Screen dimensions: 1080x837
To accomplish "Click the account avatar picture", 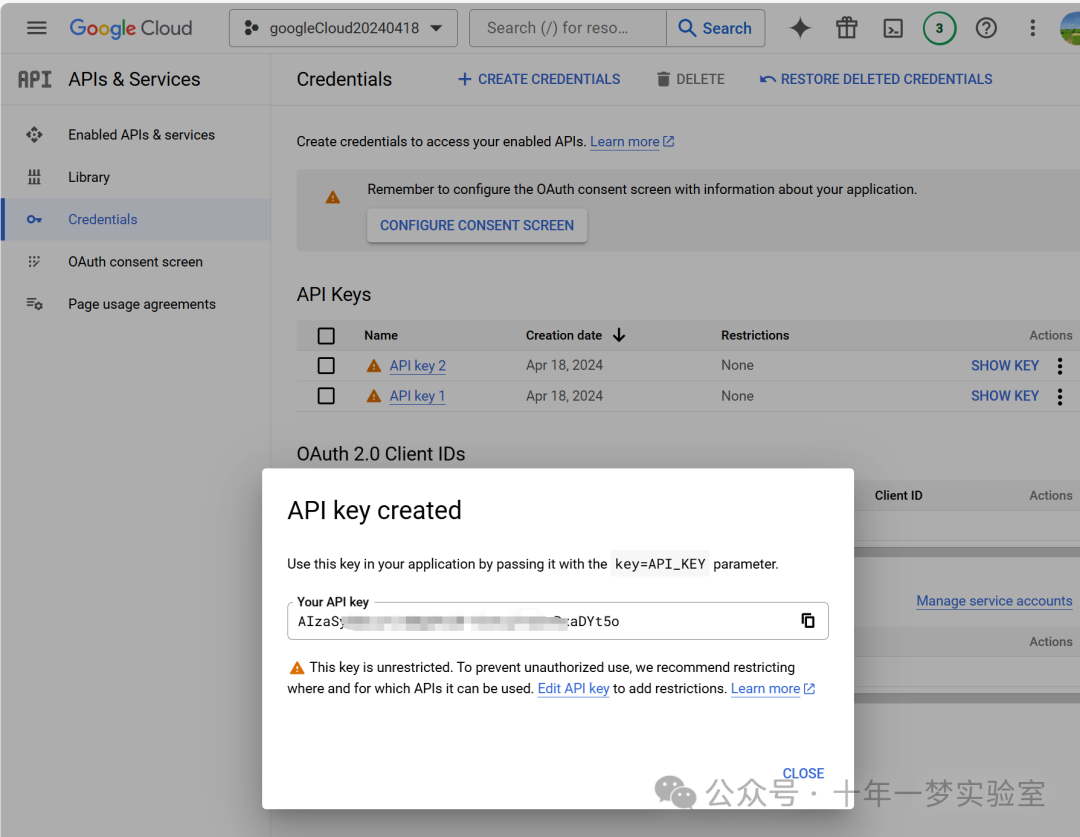I will coord(1070,28).
